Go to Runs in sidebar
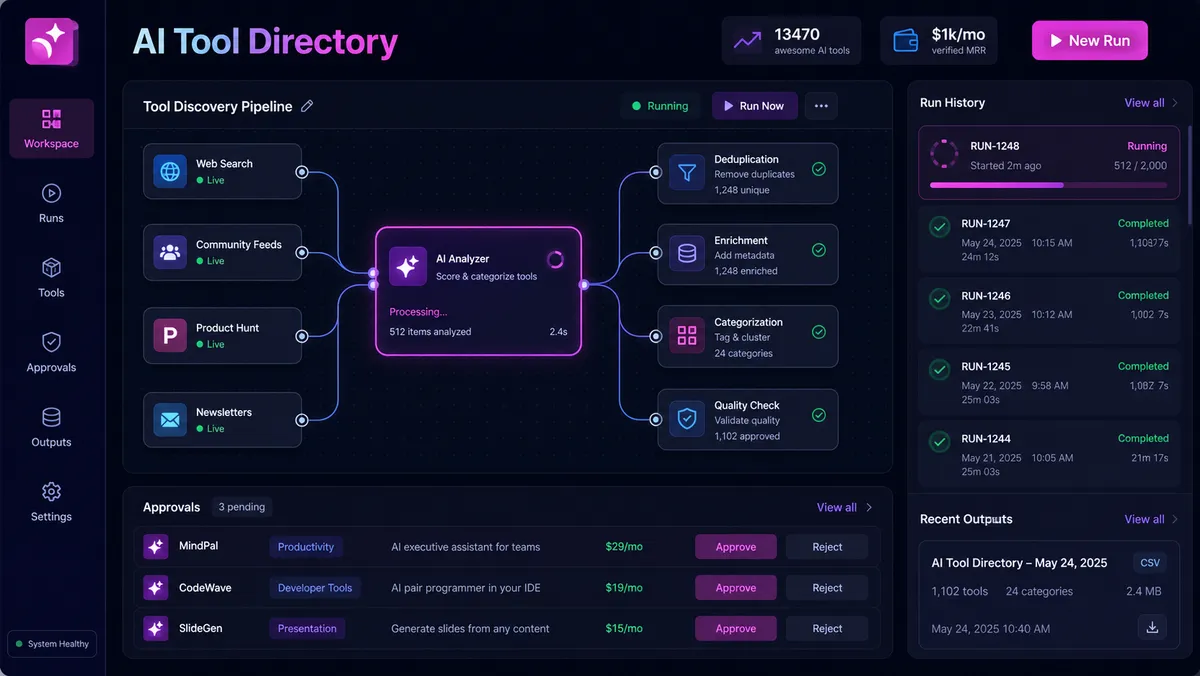 click(x=52, y=203)
